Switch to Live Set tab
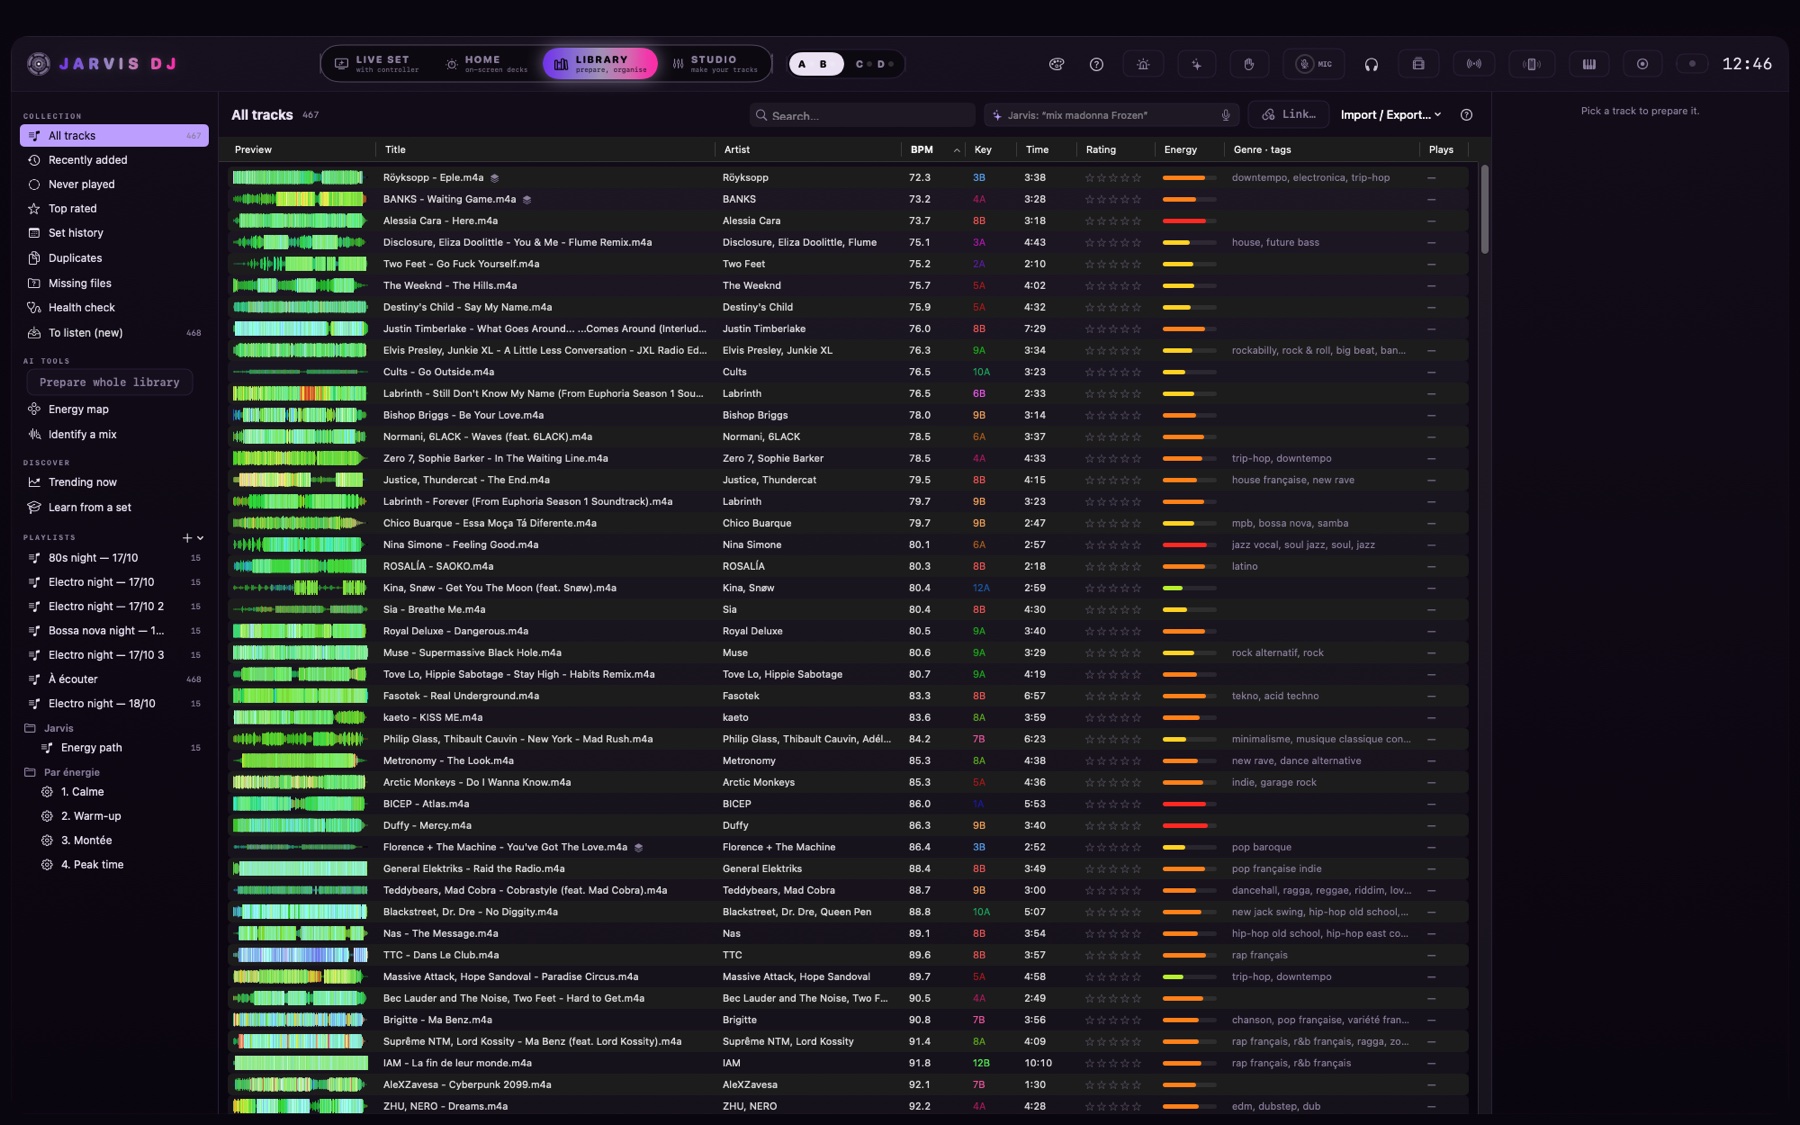 click(377, 64)
